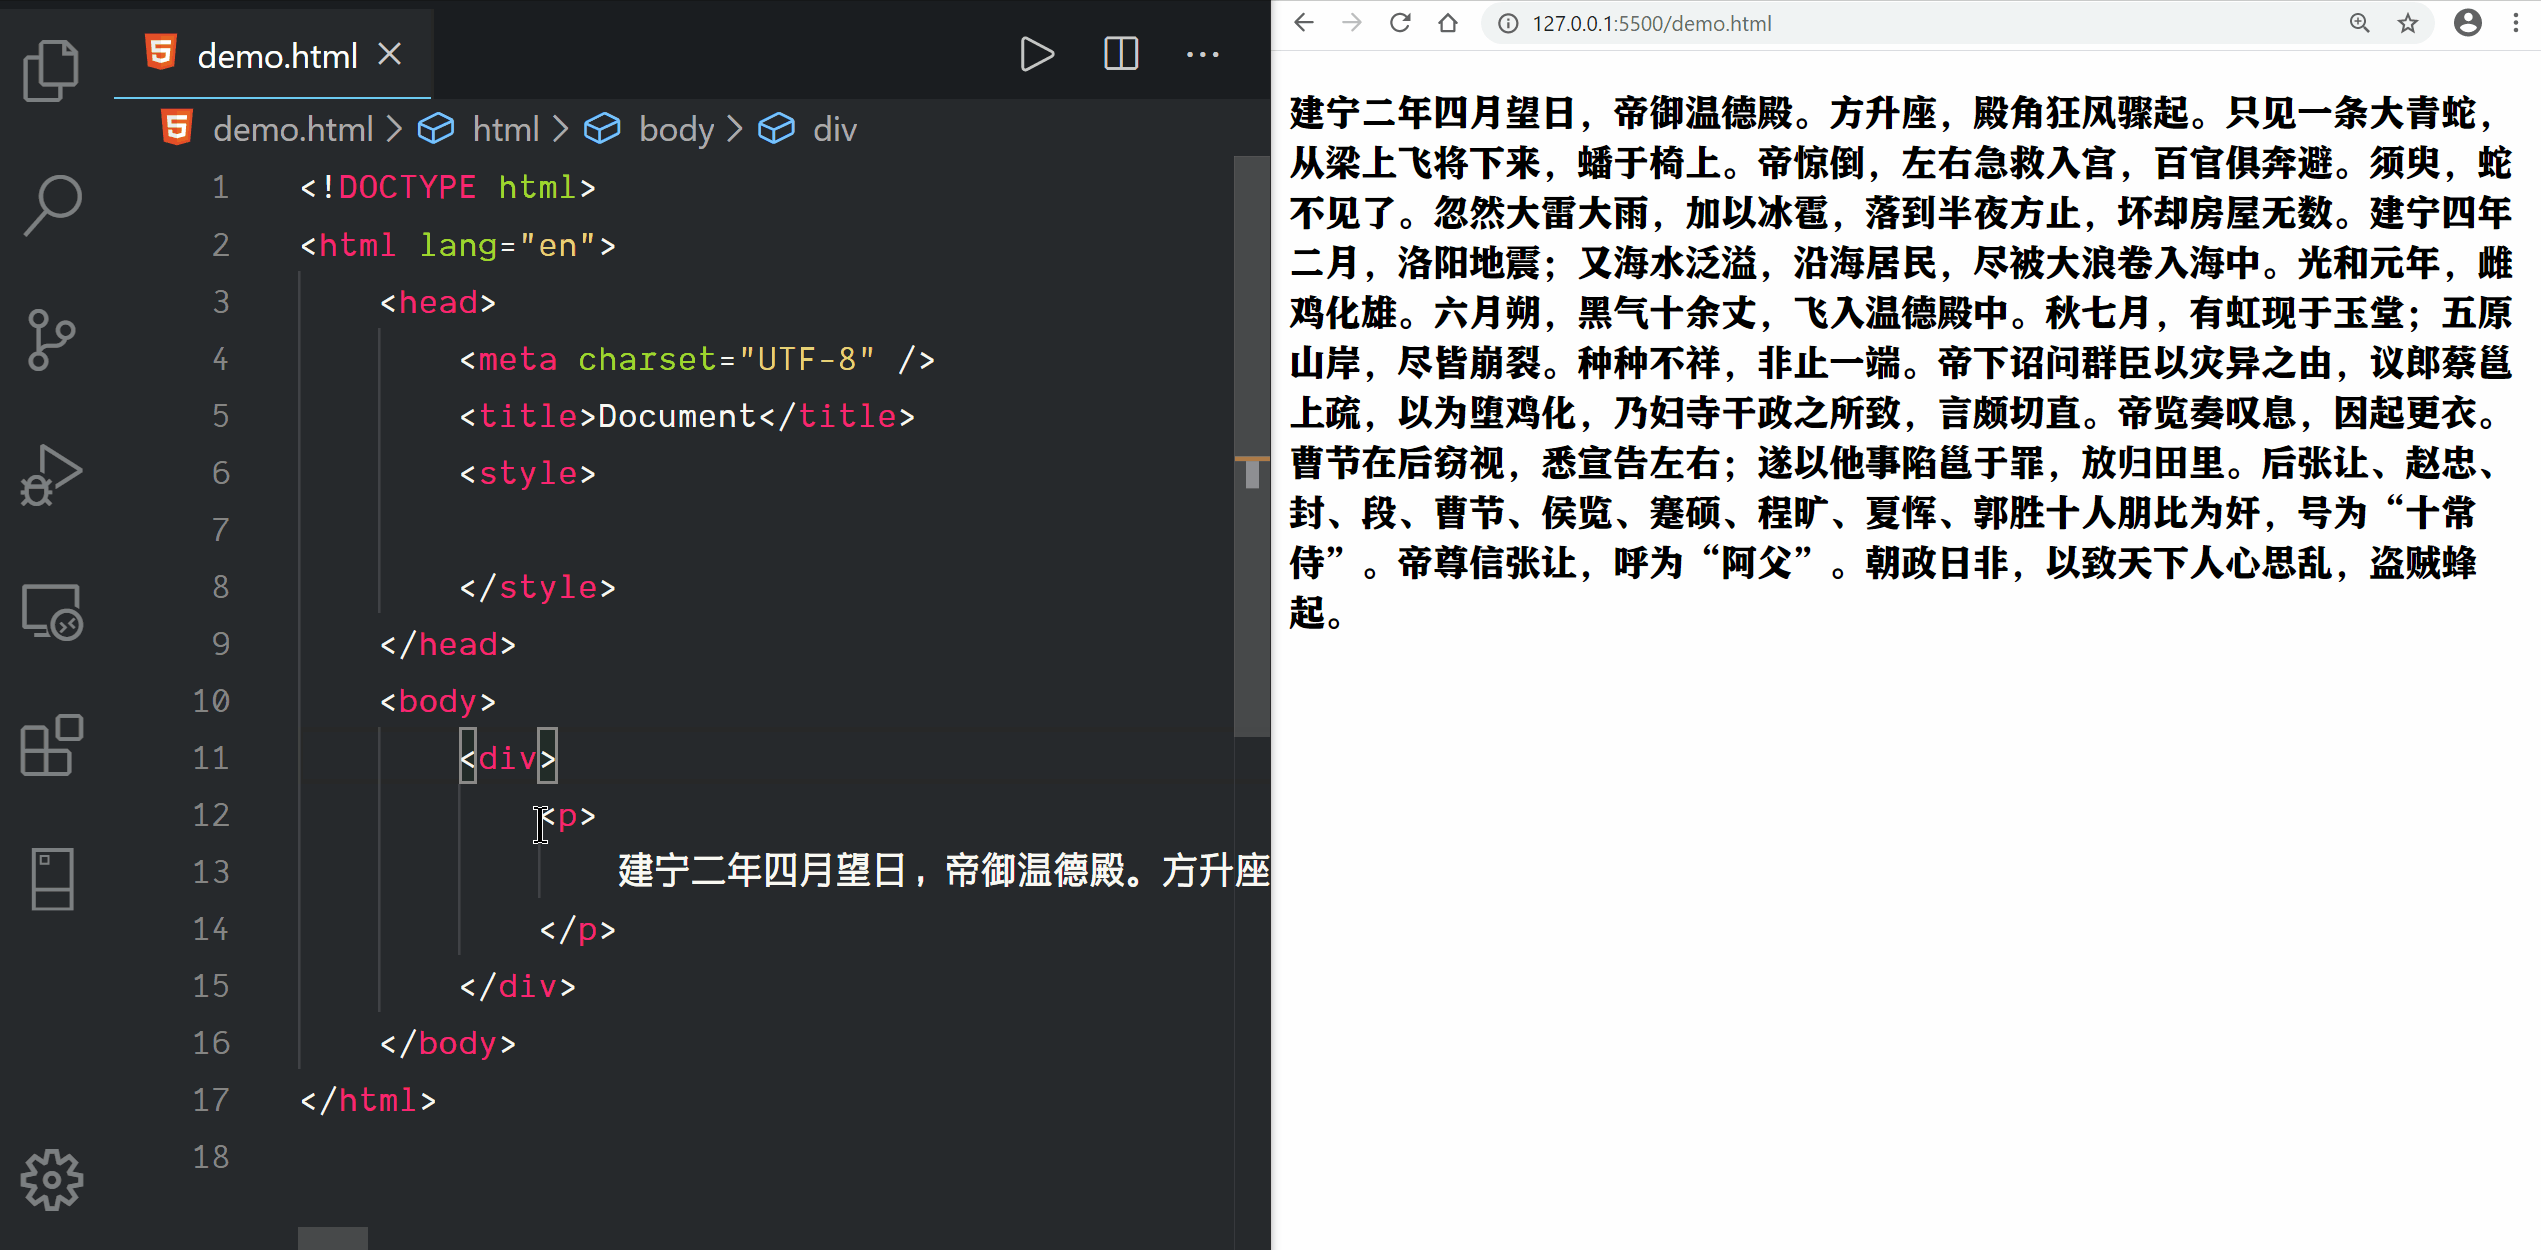Screen dimensions: 2541x1250
Task: Open the editor More Actions ellipsis menu
Action: pyautogui.click(x=1202, y=54)
